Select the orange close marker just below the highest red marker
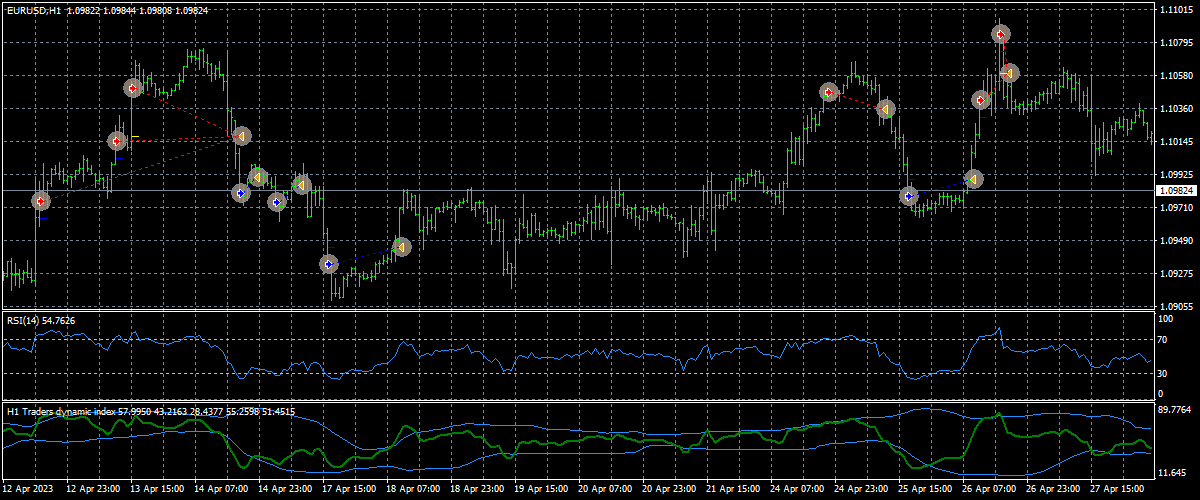The image size is (1200, 500). tap(1009, 73)
